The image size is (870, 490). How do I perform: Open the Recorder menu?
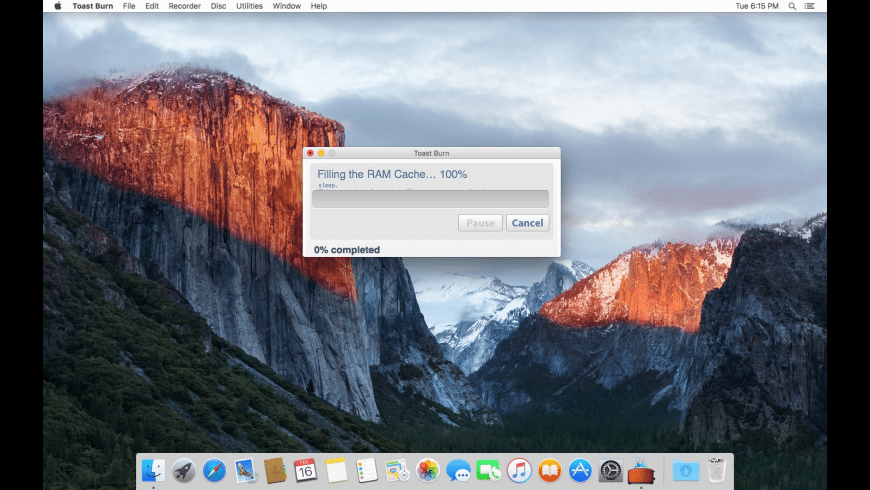click(185, 6)
